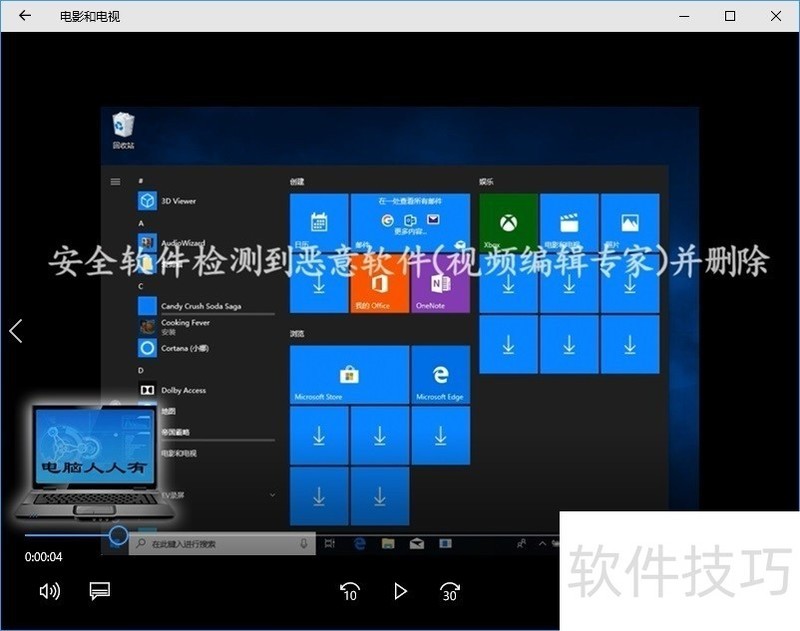
Task: Play the video
Action: (401, 591)
